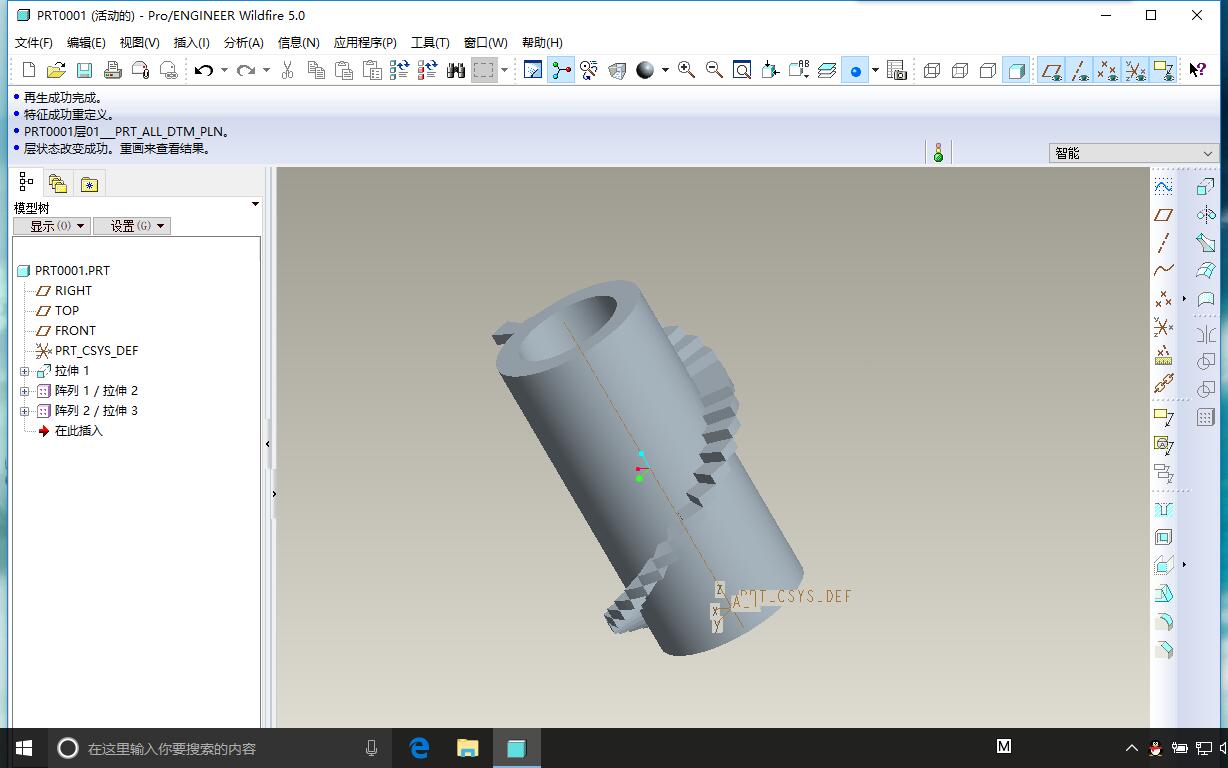Toggle datum axes display
Image resolution: width=1228 pixels, height=768 pixels.
point(1079,70)
